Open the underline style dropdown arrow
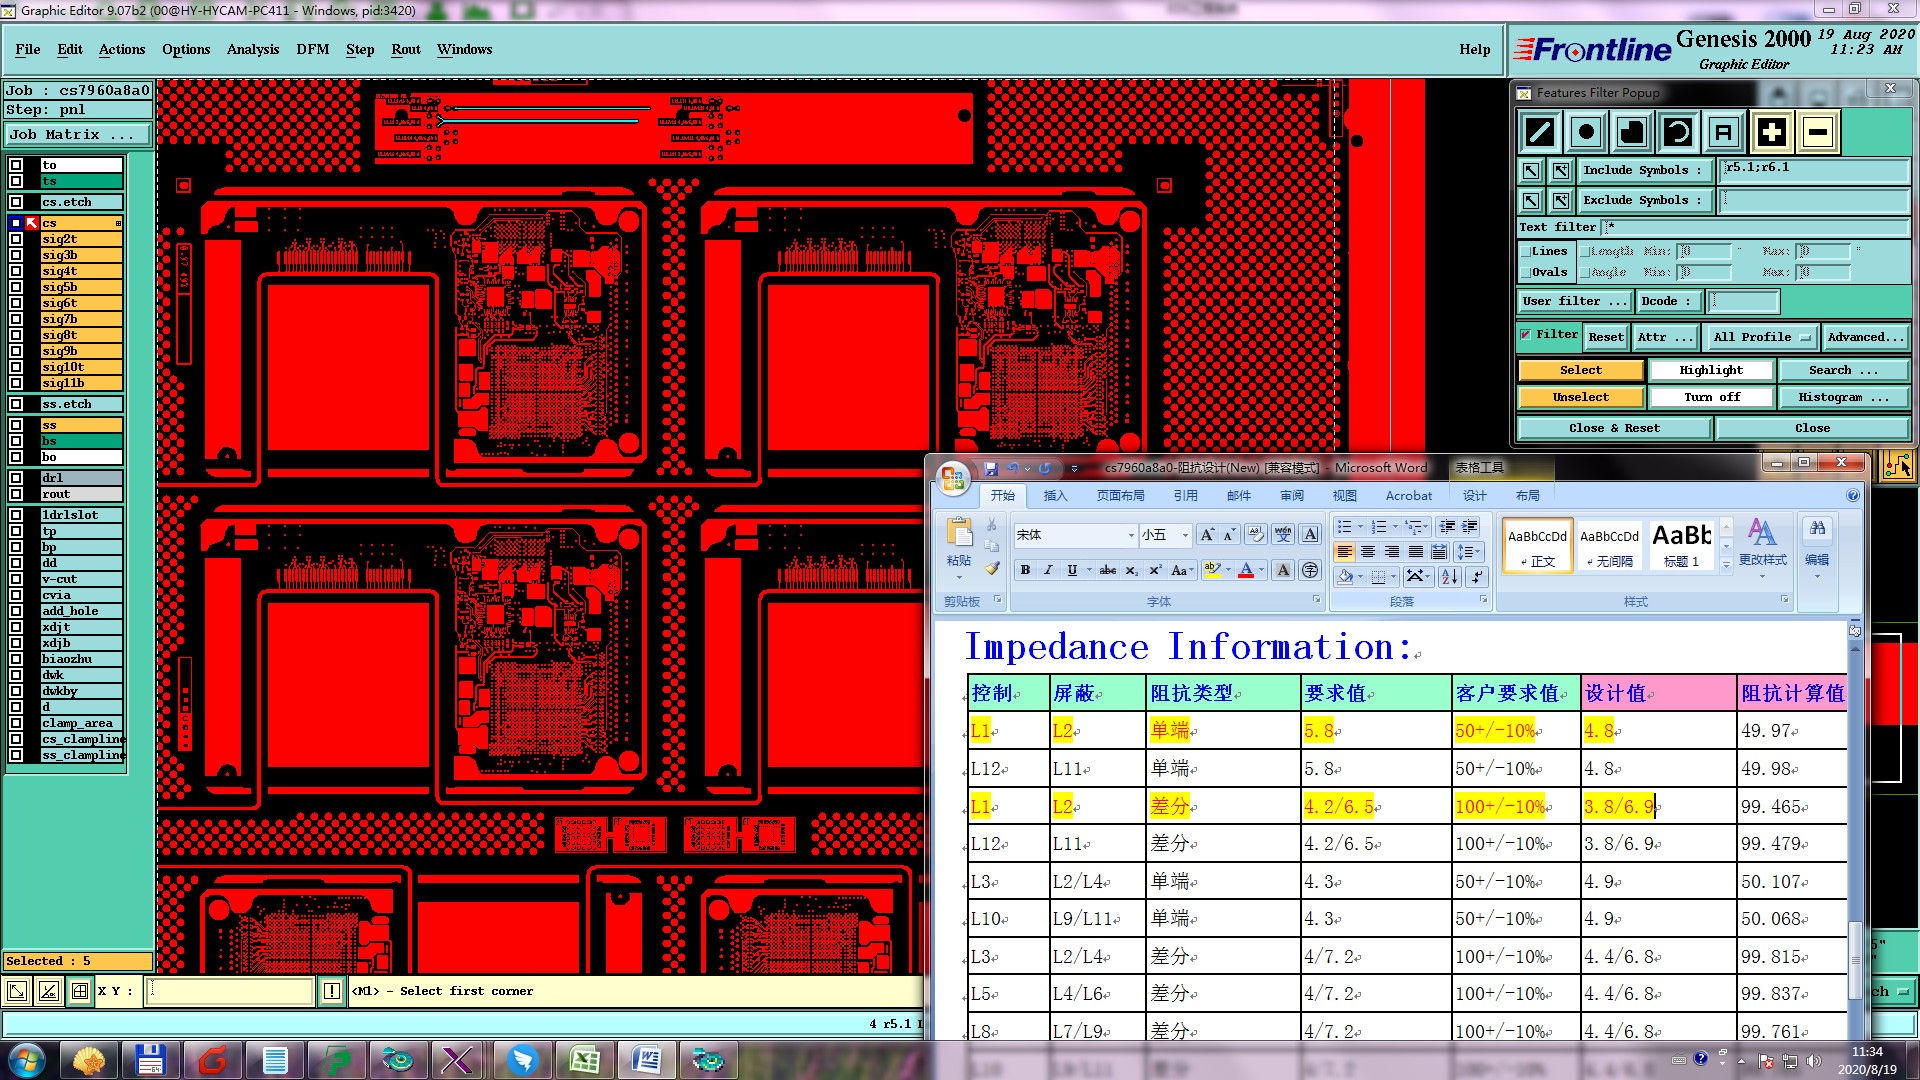 1088,570
